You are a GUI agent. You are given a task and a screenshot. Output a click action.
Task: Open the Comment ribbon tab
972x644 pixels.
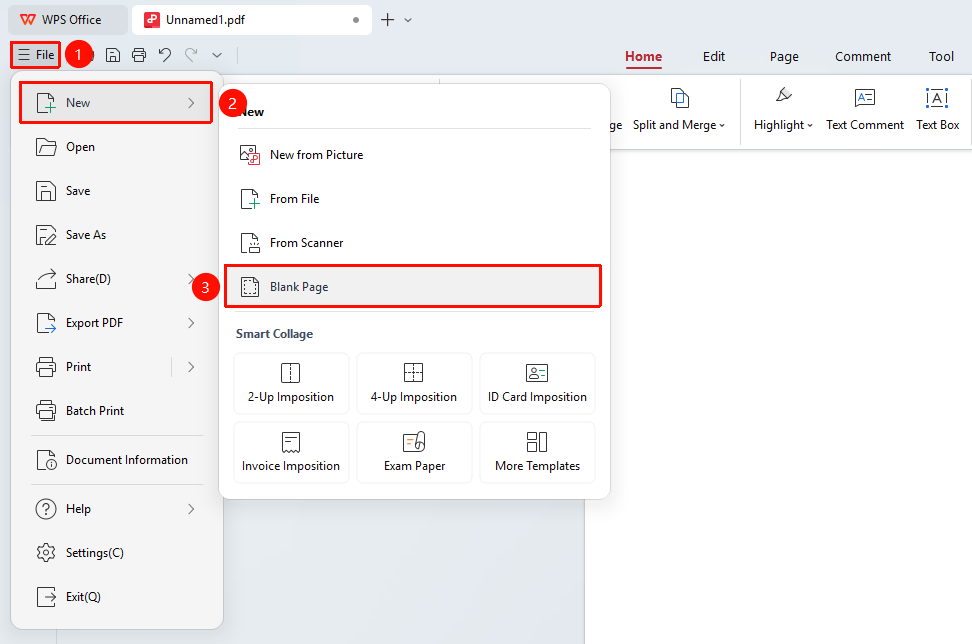pyautogui.click(x=863, y=56)
